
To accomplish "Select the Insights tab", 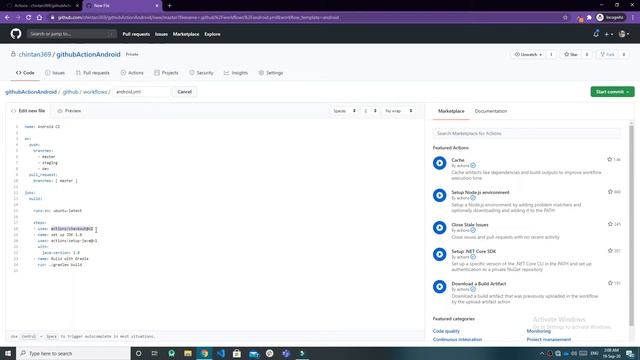I will tap(236, 73).
